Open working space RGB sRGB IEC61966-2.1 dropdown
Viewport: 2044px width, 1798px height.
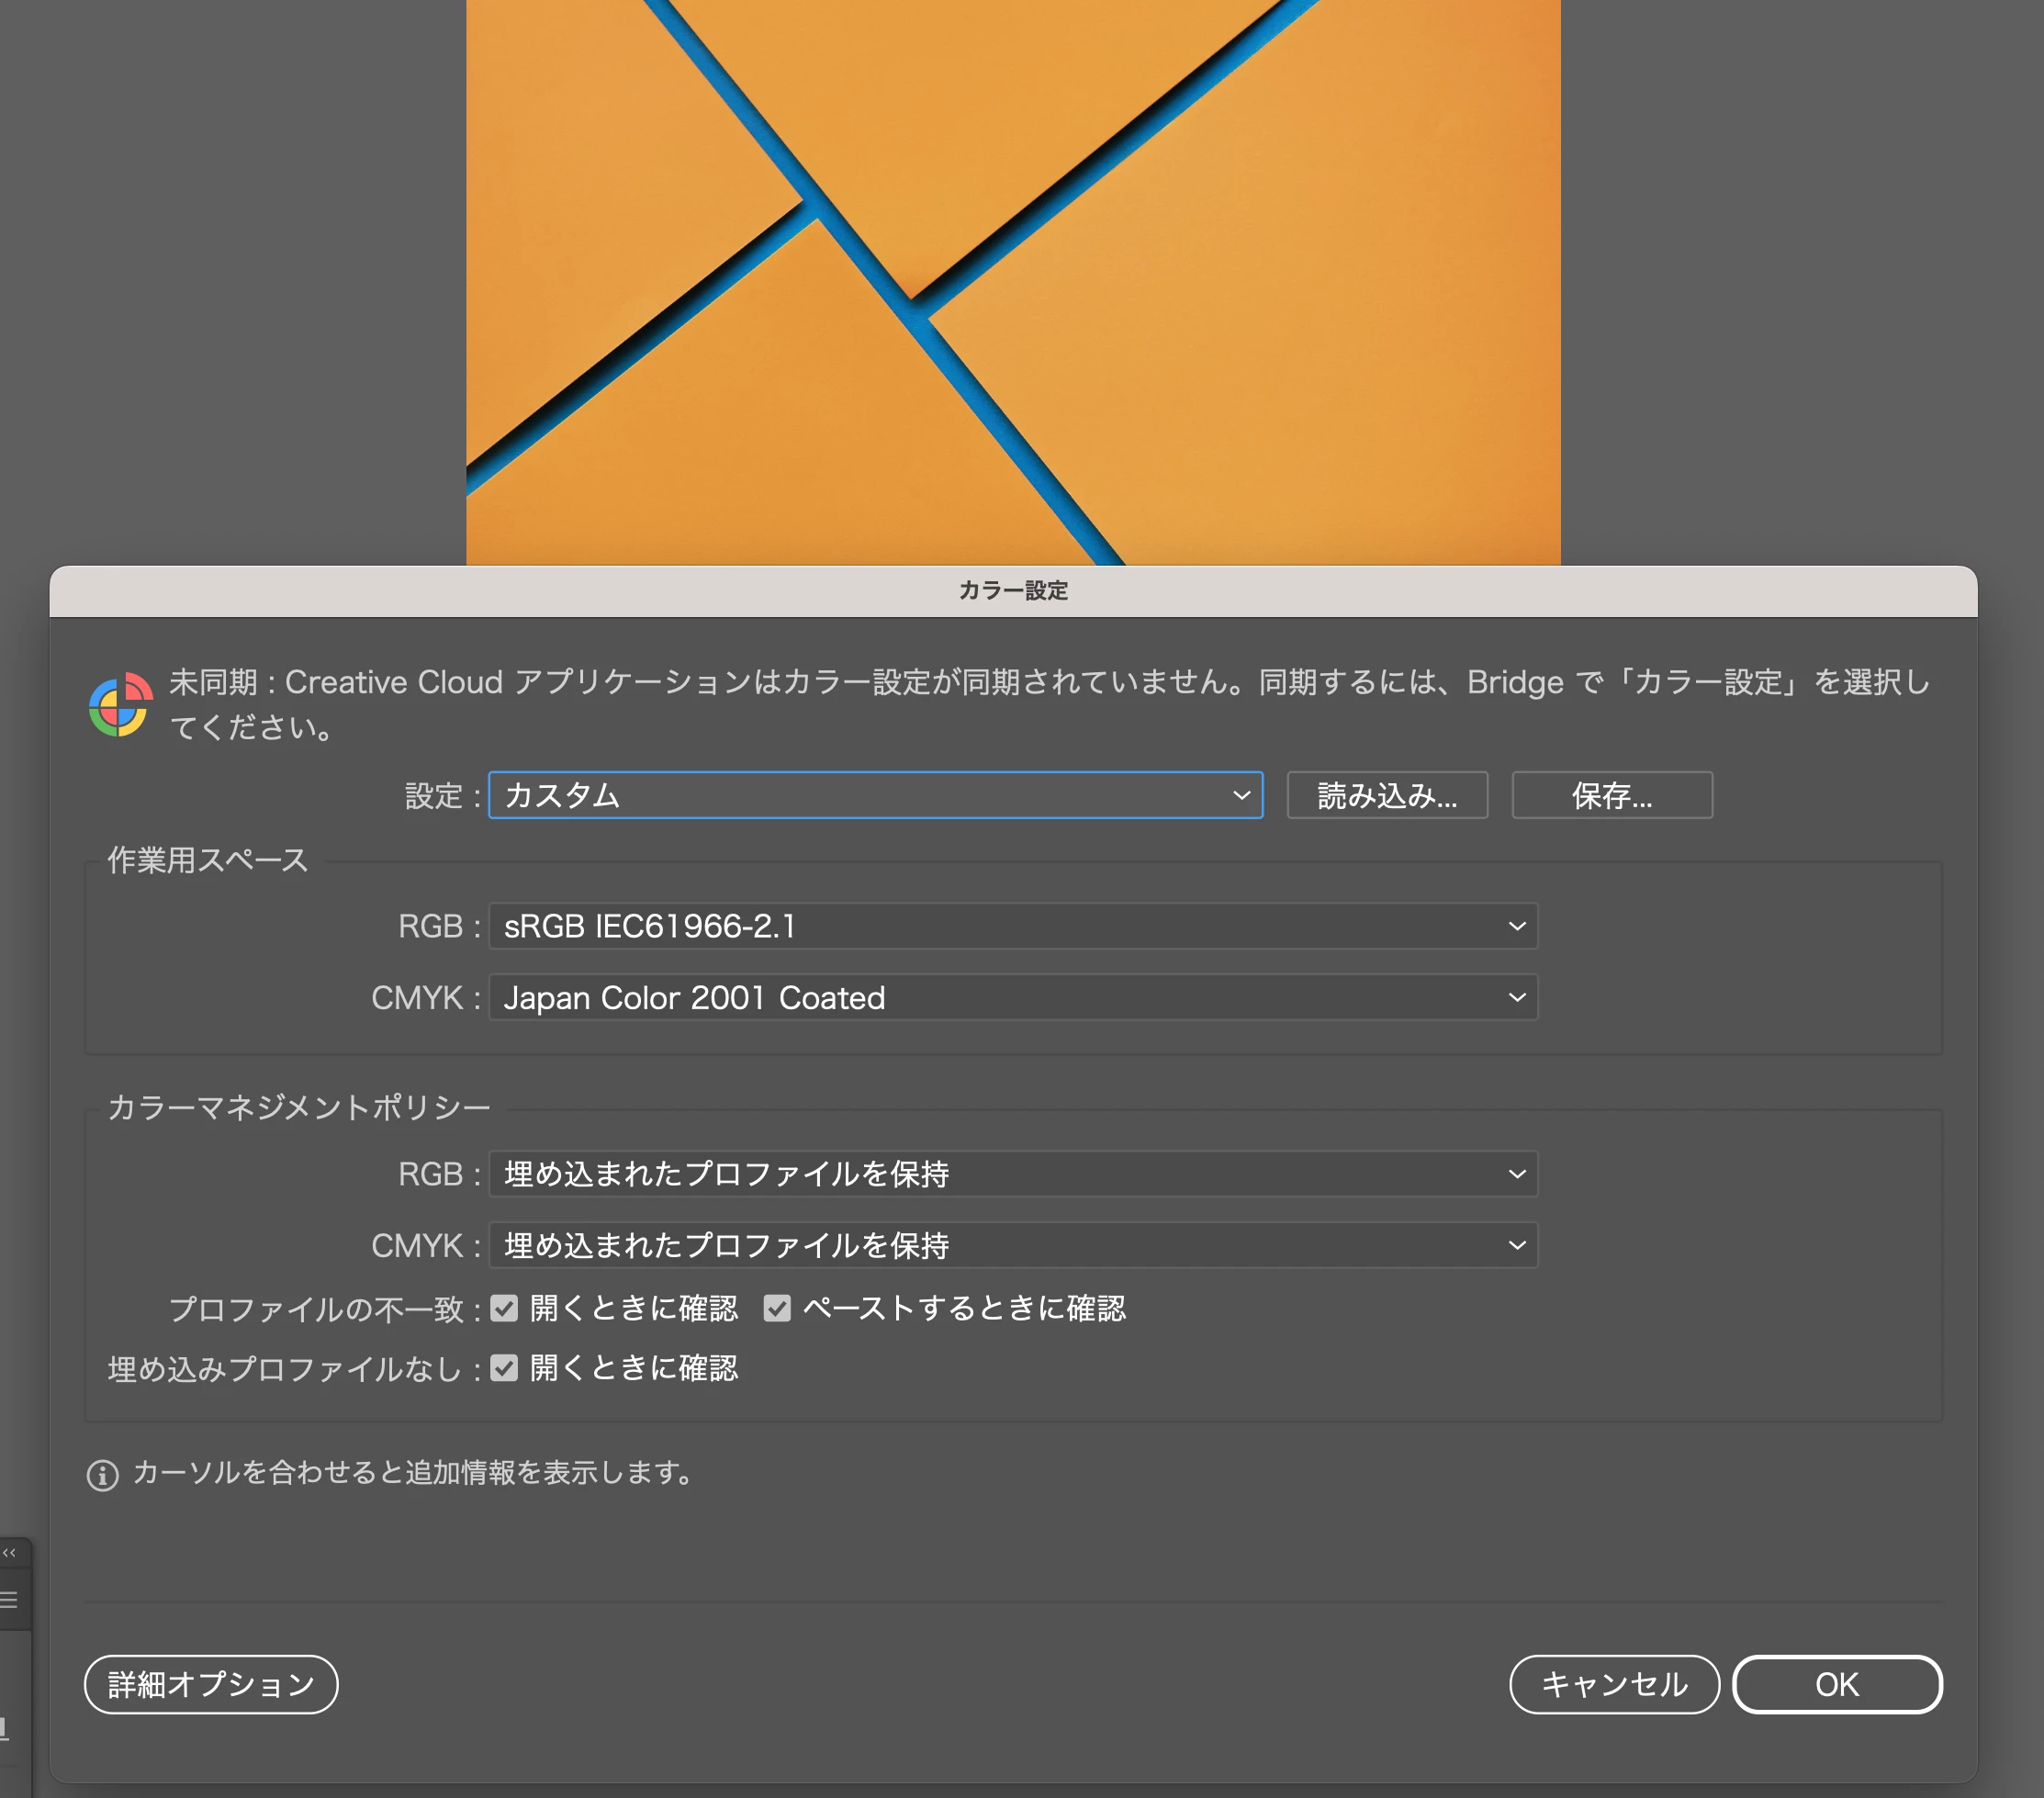coord(1012,926)
